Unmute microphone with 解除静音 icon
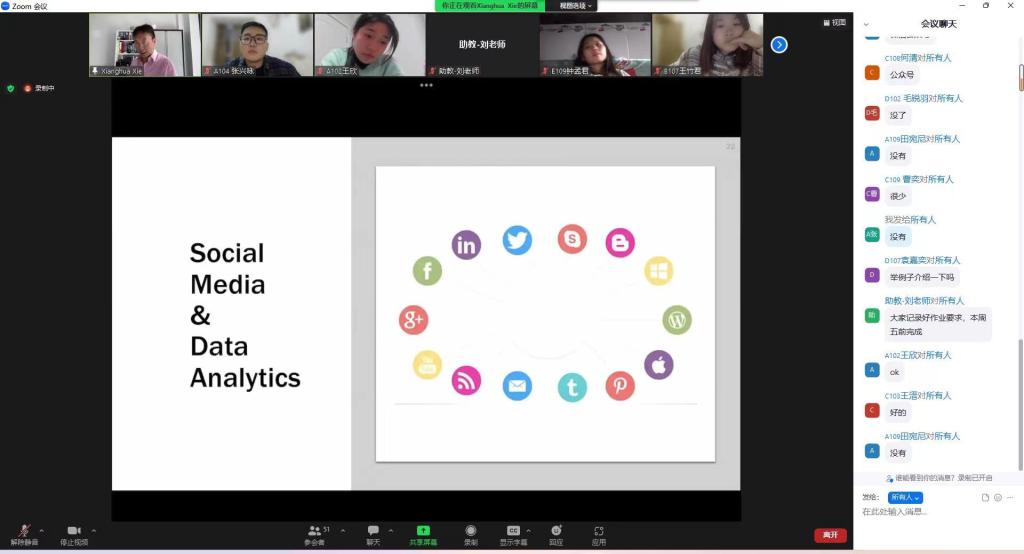The image size is (1024, 554). click(x=23, y=530)
